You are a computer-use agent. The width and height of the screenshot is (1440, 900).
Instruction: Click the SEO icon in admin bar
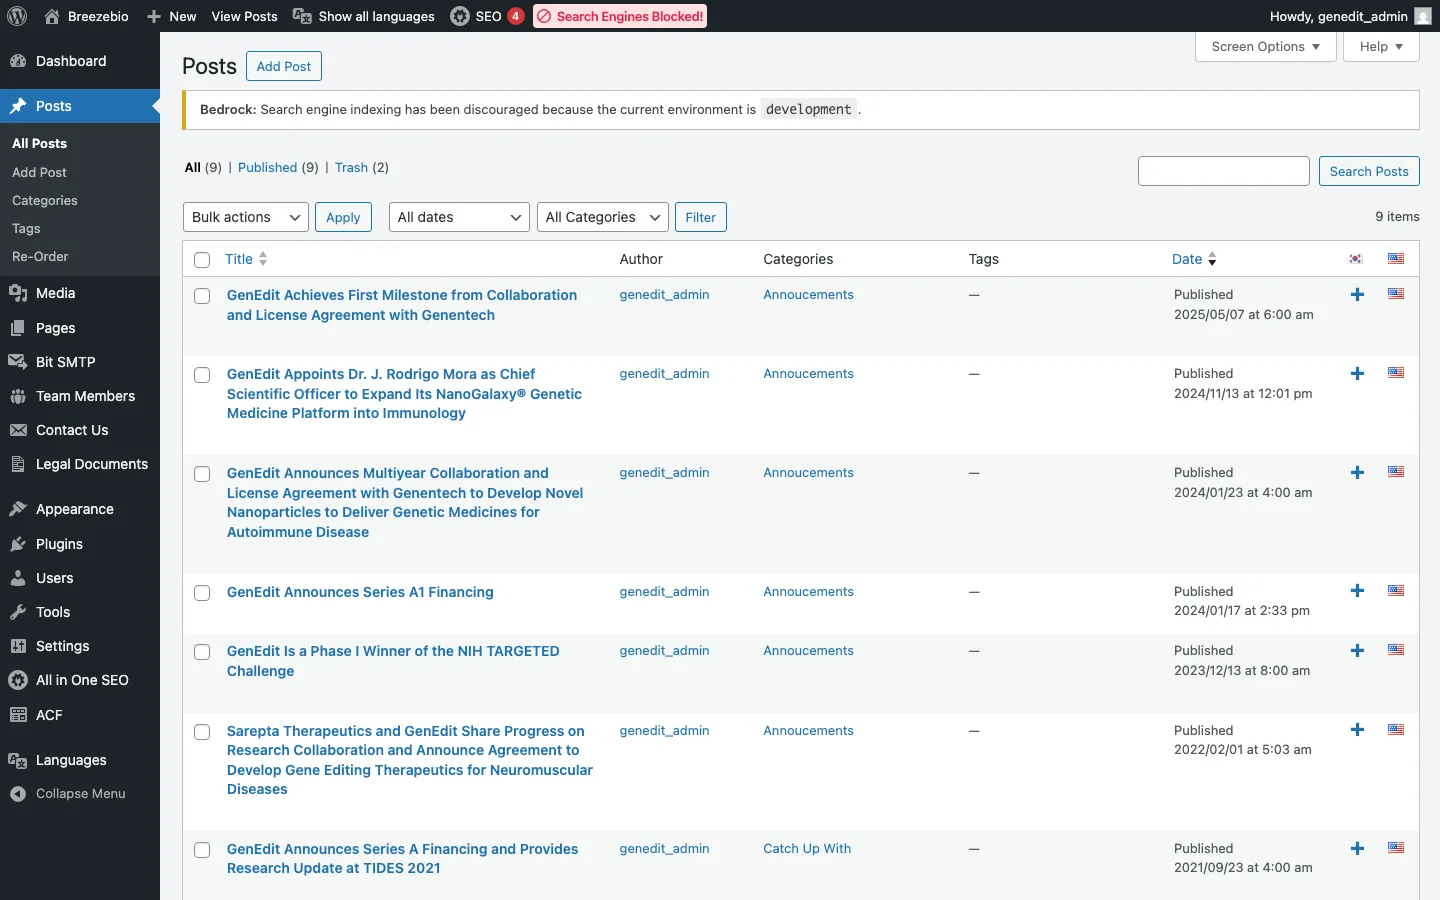coord(460,16)
